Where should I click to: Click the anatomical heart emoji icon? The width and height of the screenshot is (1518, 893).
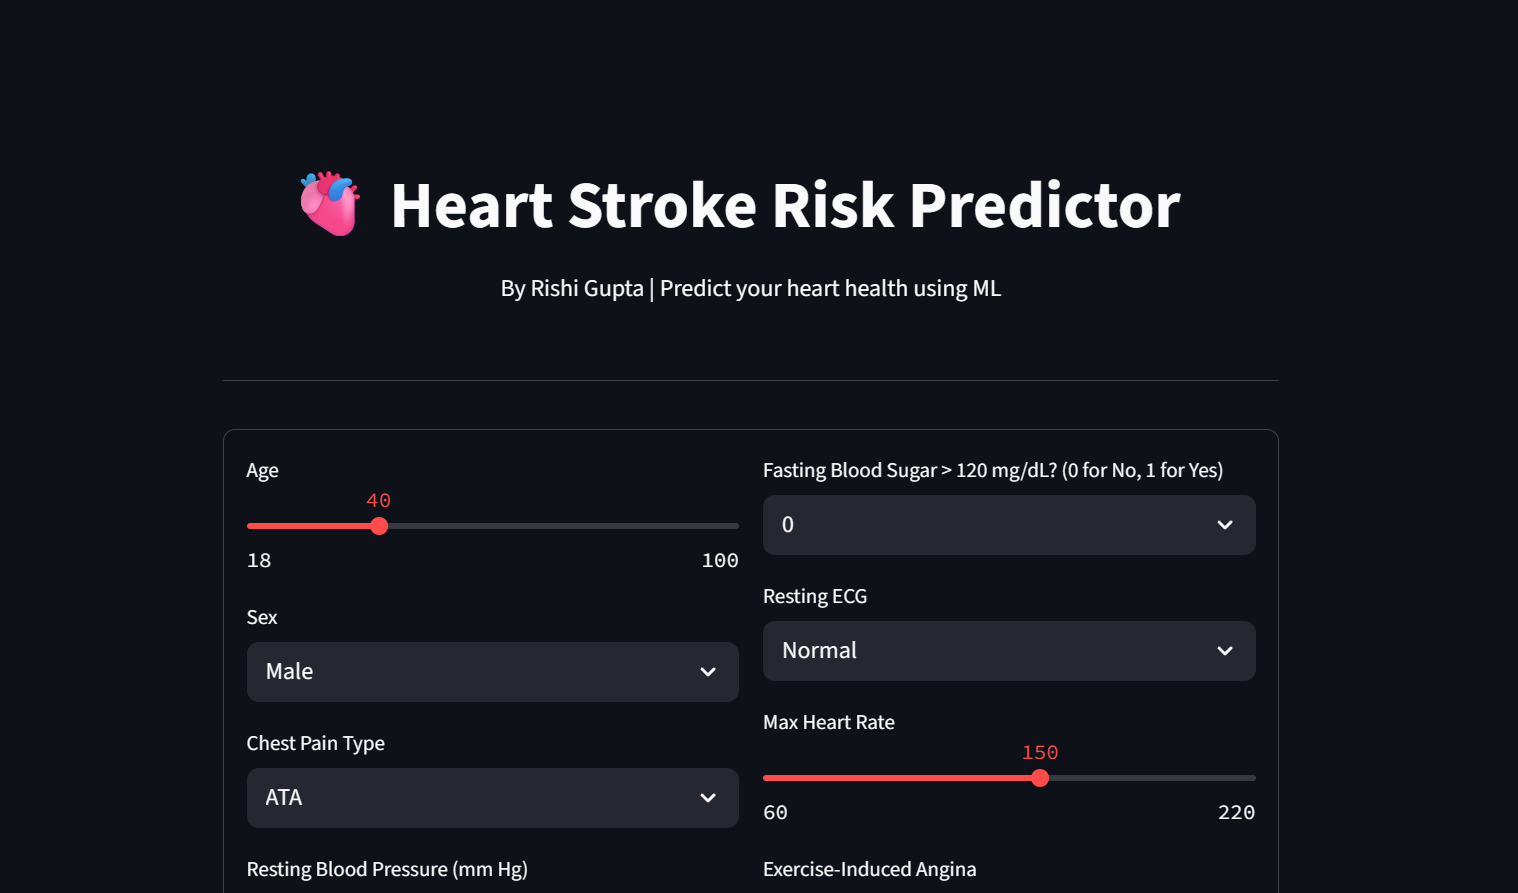point(330,204)
